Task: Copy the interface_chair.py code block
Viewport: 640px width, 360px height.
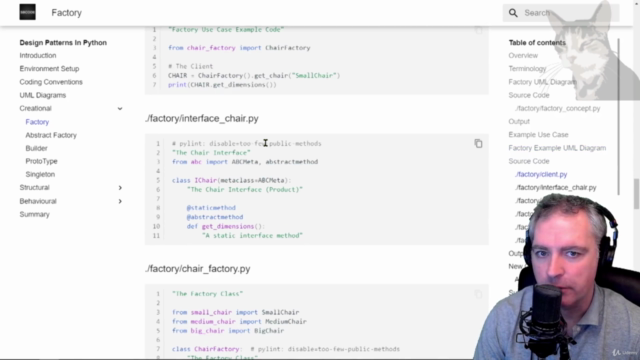Action: [x=478, y=144]
